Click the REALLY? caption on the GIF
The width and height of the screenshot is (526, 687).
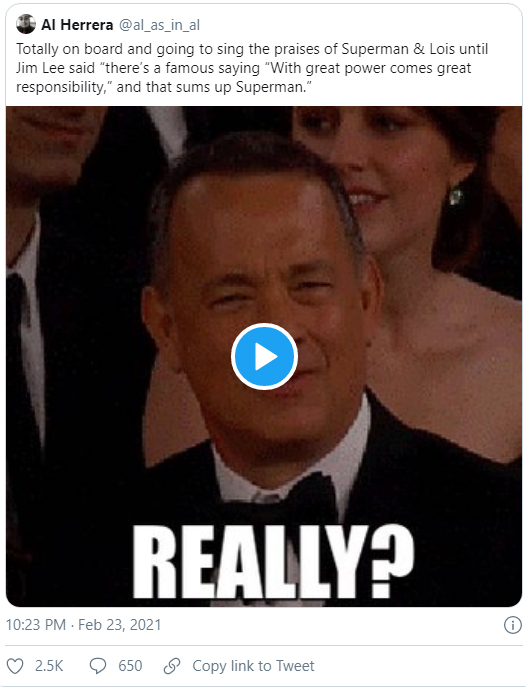pyautogui.click(x=272, y=562)
